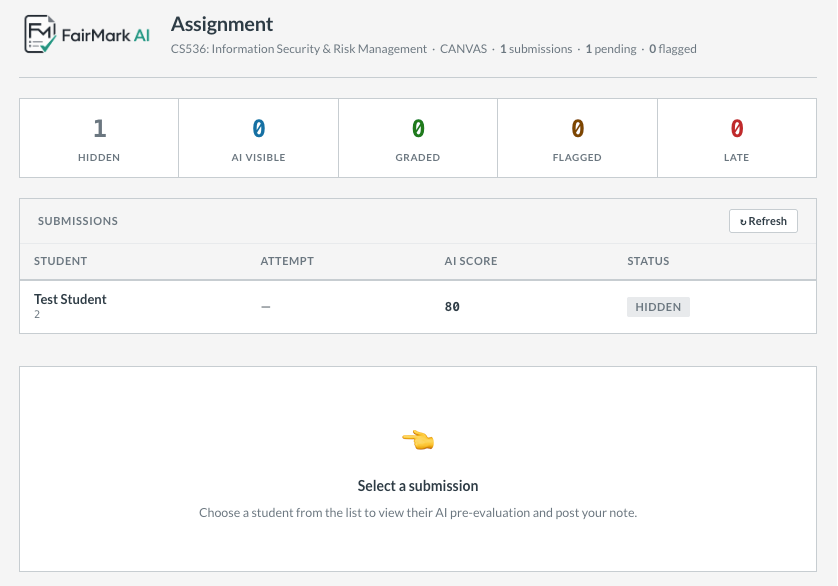838x586 pixels.
Task: Click the STUDENT column header
Action: 60,261
